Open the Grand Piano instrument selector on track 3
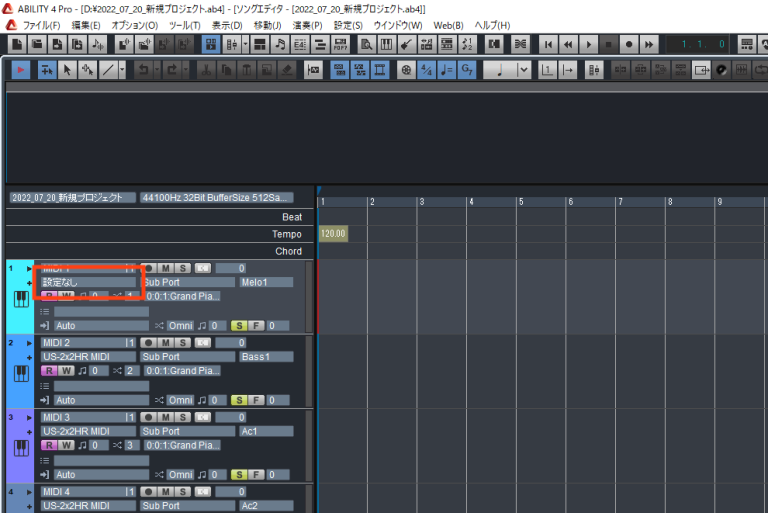This screenshot has height=513, width=768. pyautogui.click(x=182, y=445)
